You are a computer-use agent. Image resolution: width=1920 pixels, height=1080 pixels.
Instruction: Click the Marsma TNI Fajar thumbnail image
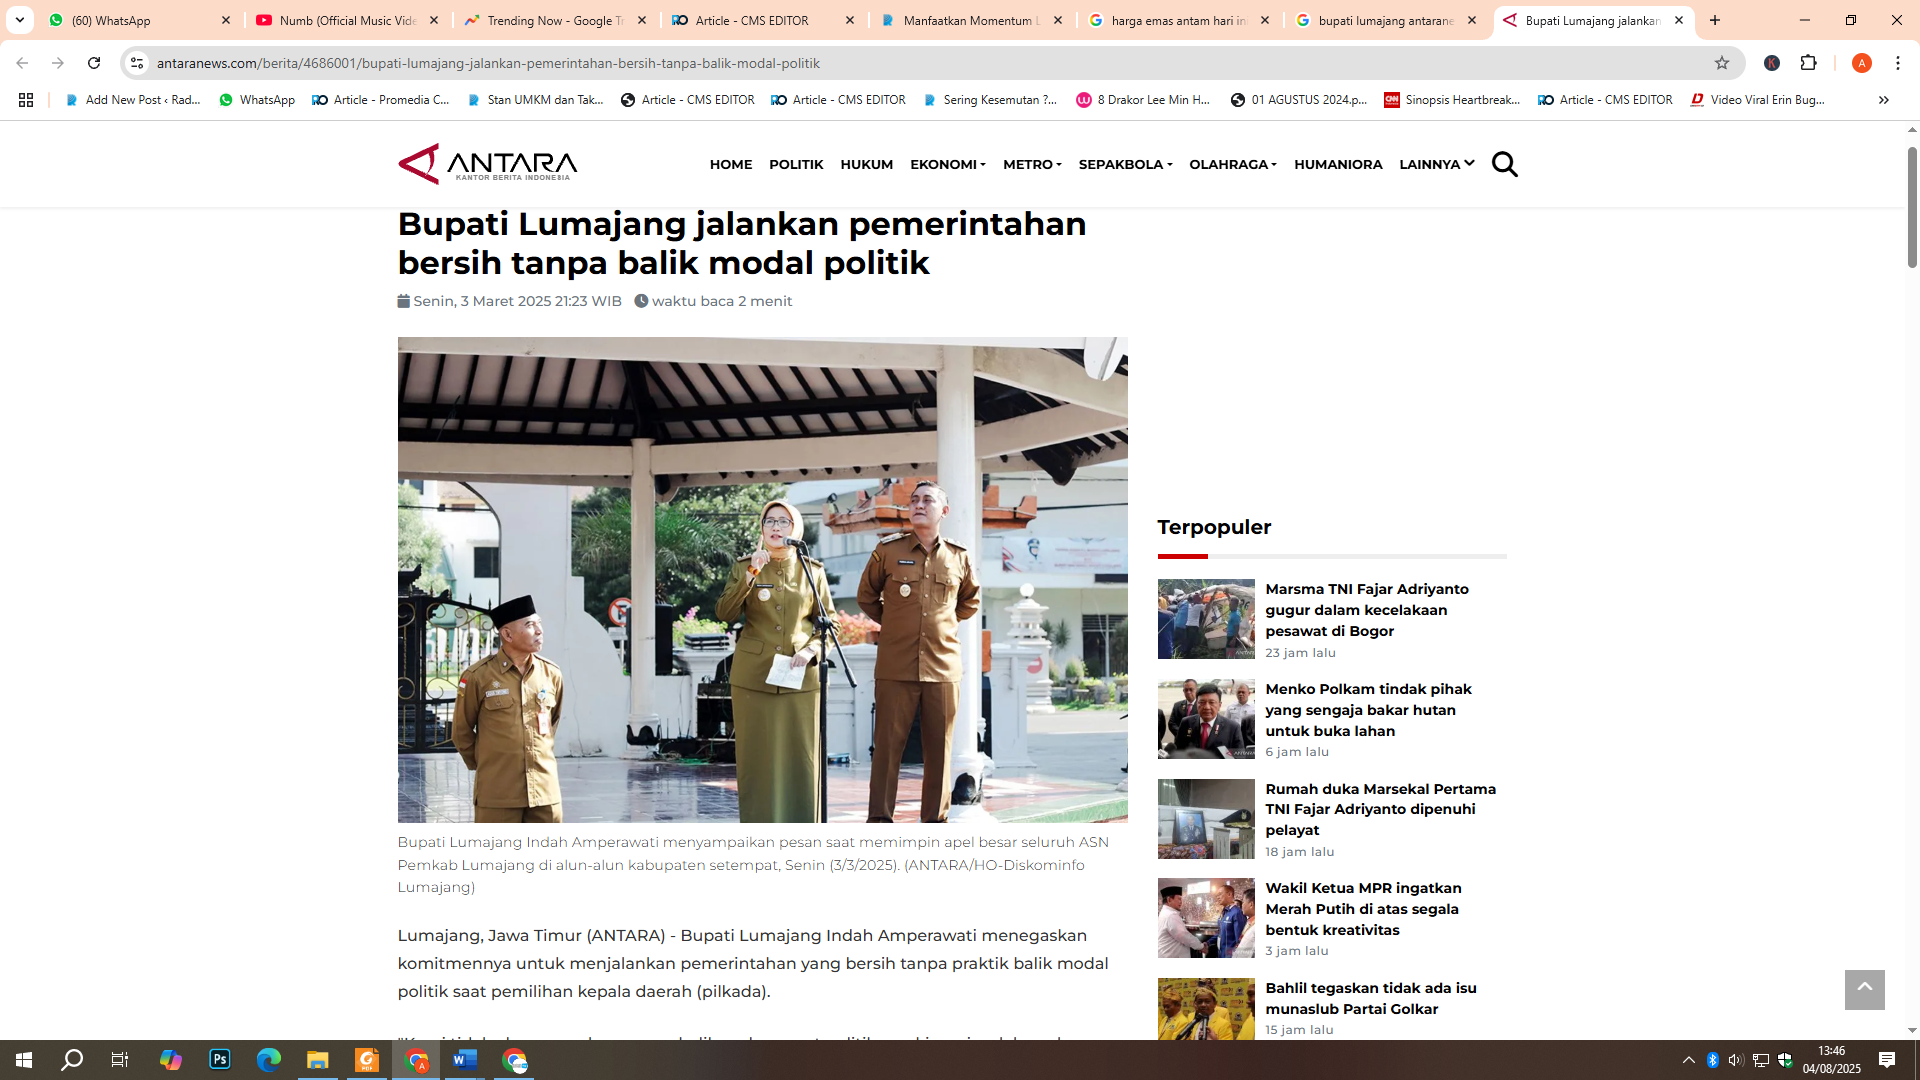pyautogui.click(x=1206, y=619)
